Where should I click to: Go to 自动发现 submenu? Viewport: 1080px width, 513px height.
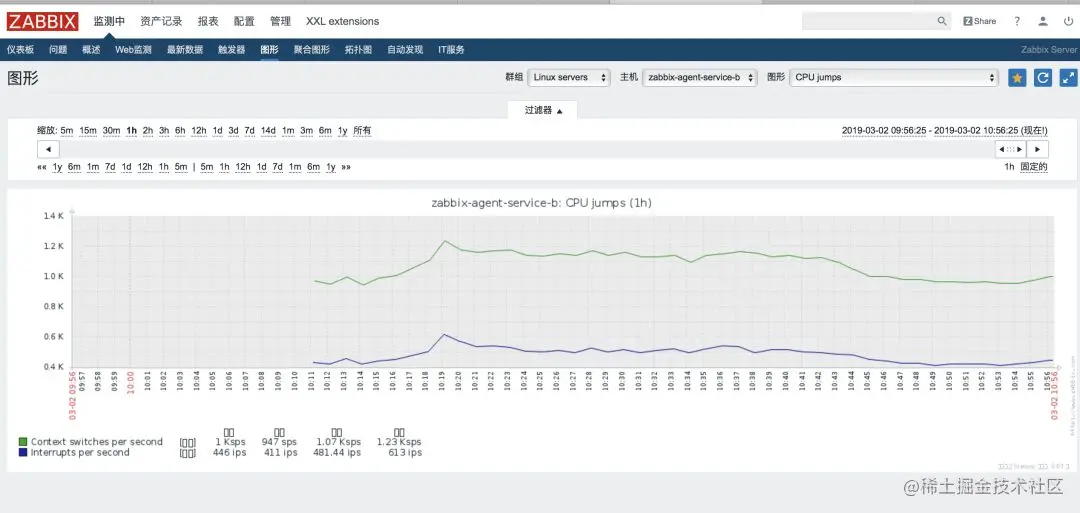405,50
